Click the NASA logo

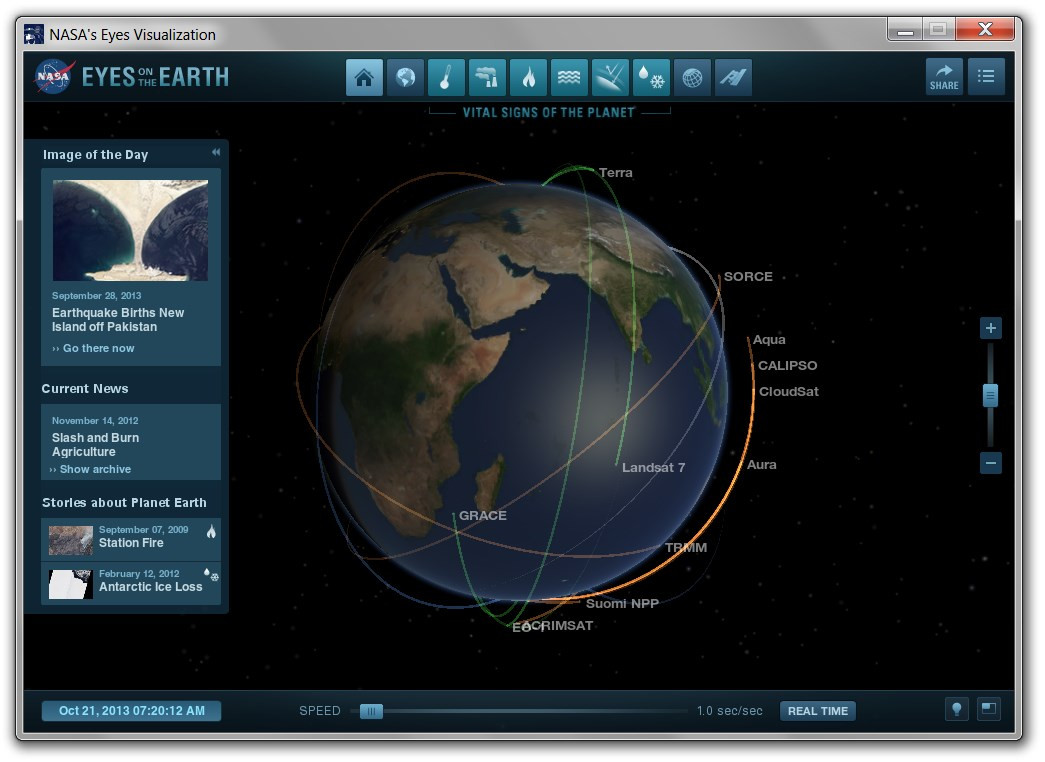55,77
